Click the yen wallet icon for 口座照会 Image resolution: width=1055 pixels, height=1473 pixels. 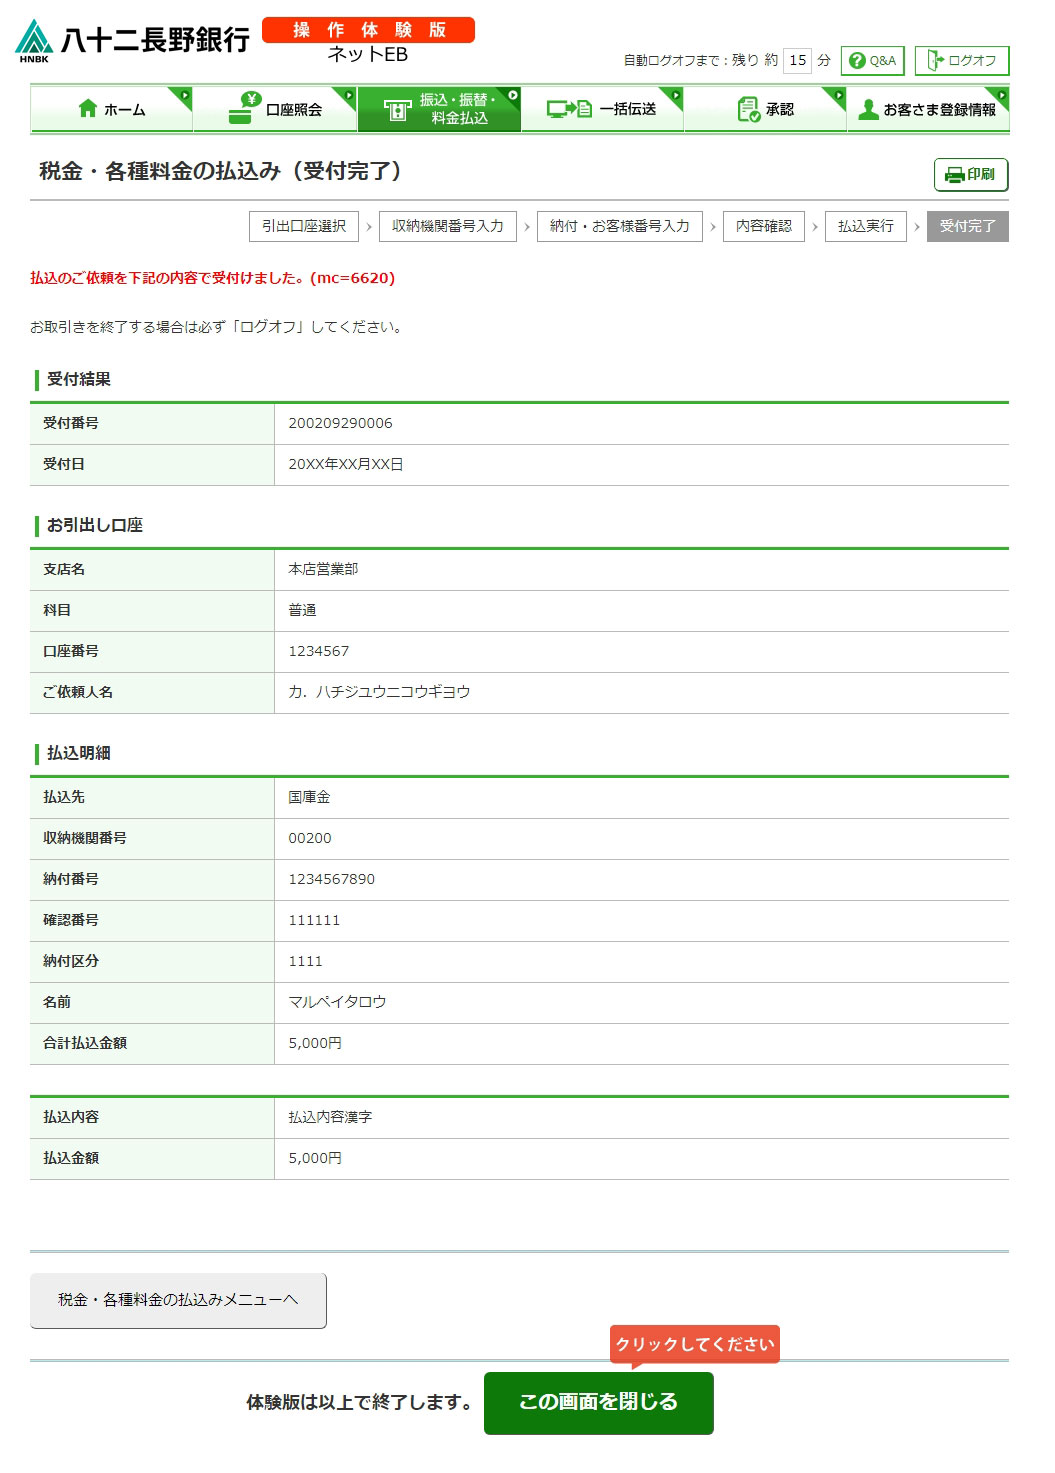243,108
